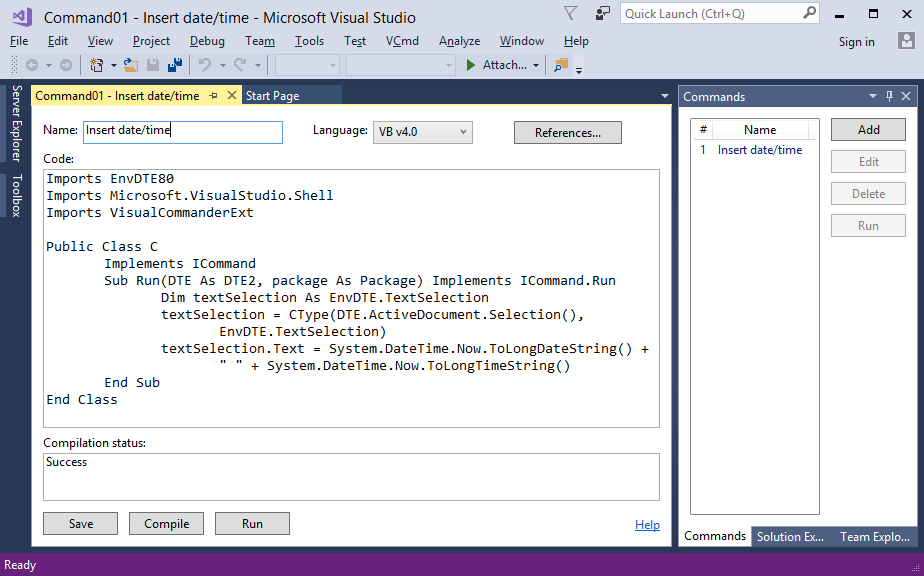Switch to the Start Page tab

(x=290, y=96)
